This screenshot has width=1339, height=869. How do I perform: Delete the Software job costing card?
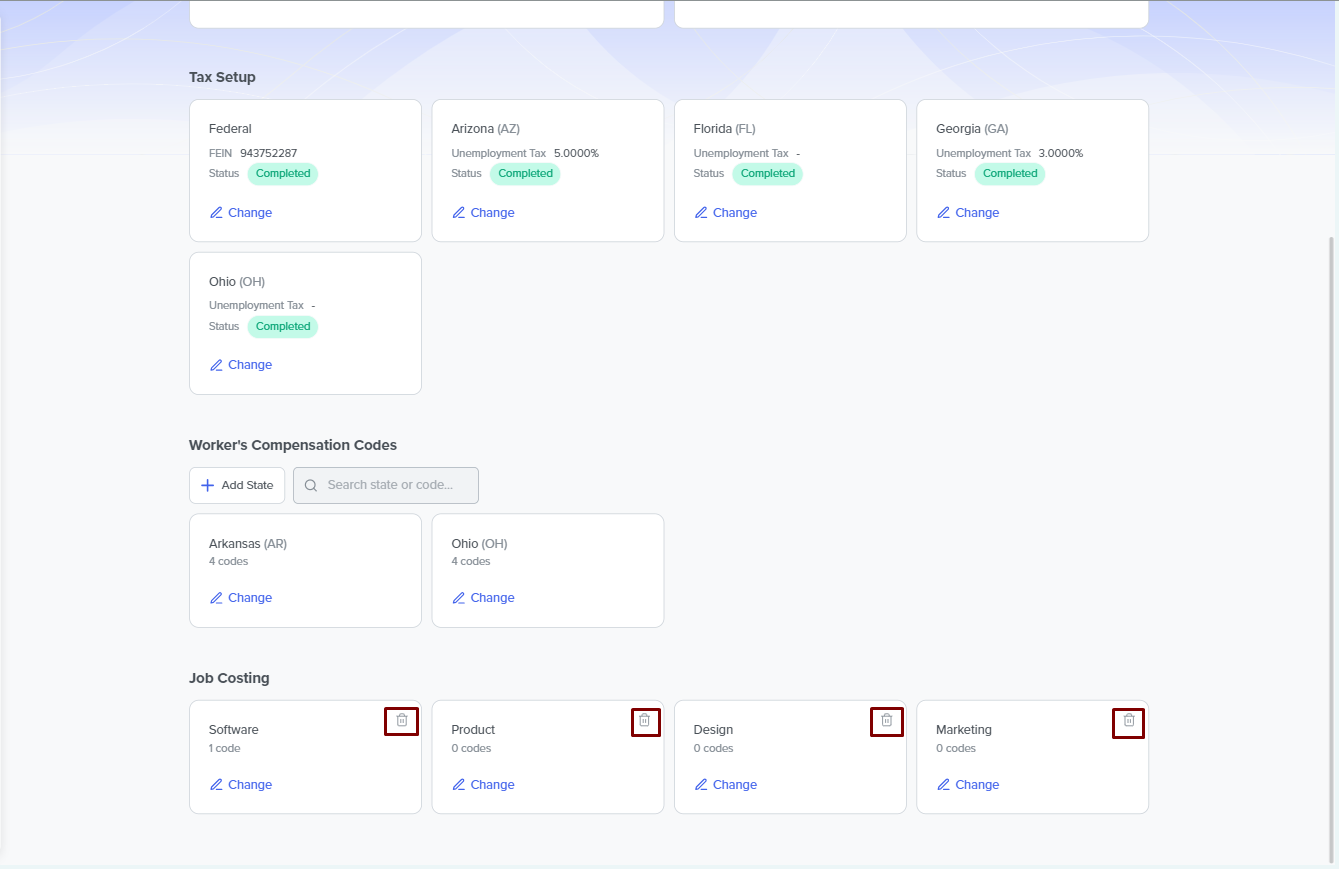(401, 721)
